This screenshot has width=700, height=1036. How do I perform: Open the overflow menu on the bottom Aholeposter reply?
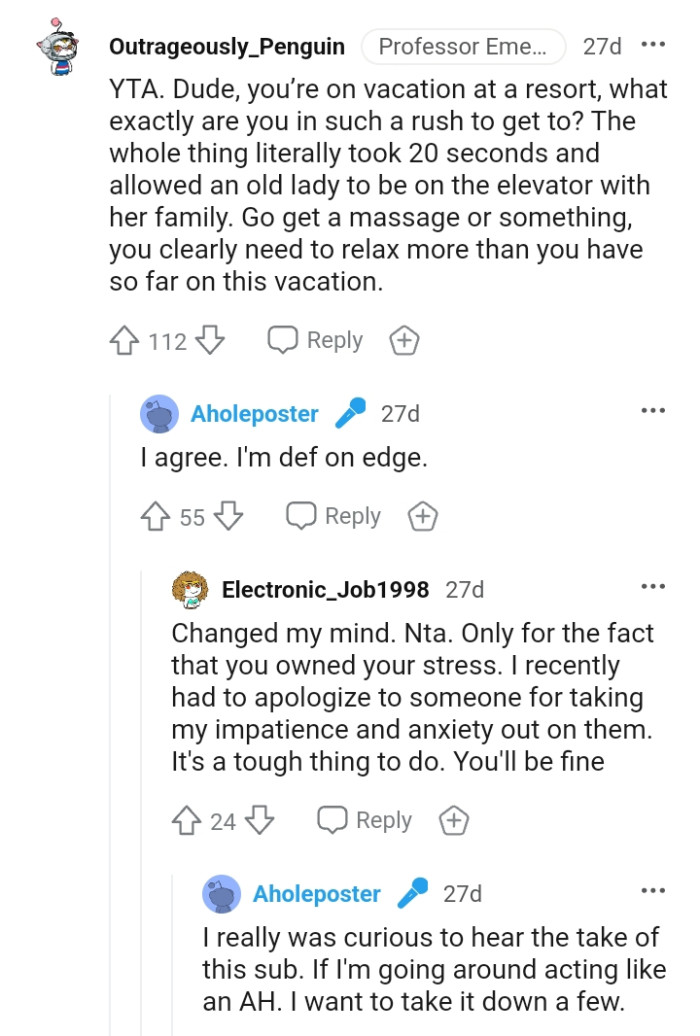tap(653, 890)
